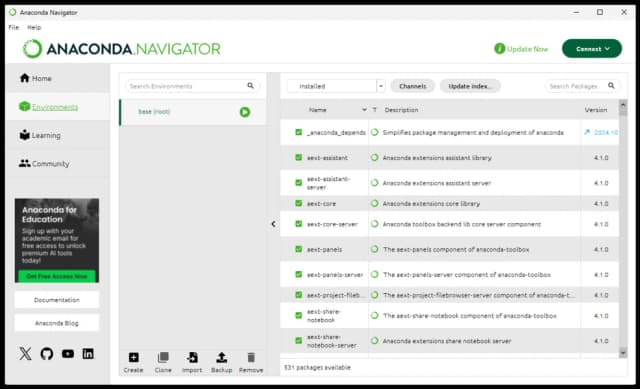The image size is (640, 389).
Task: Toggle the aext-panels package checkbox
Action: (299, 249)
